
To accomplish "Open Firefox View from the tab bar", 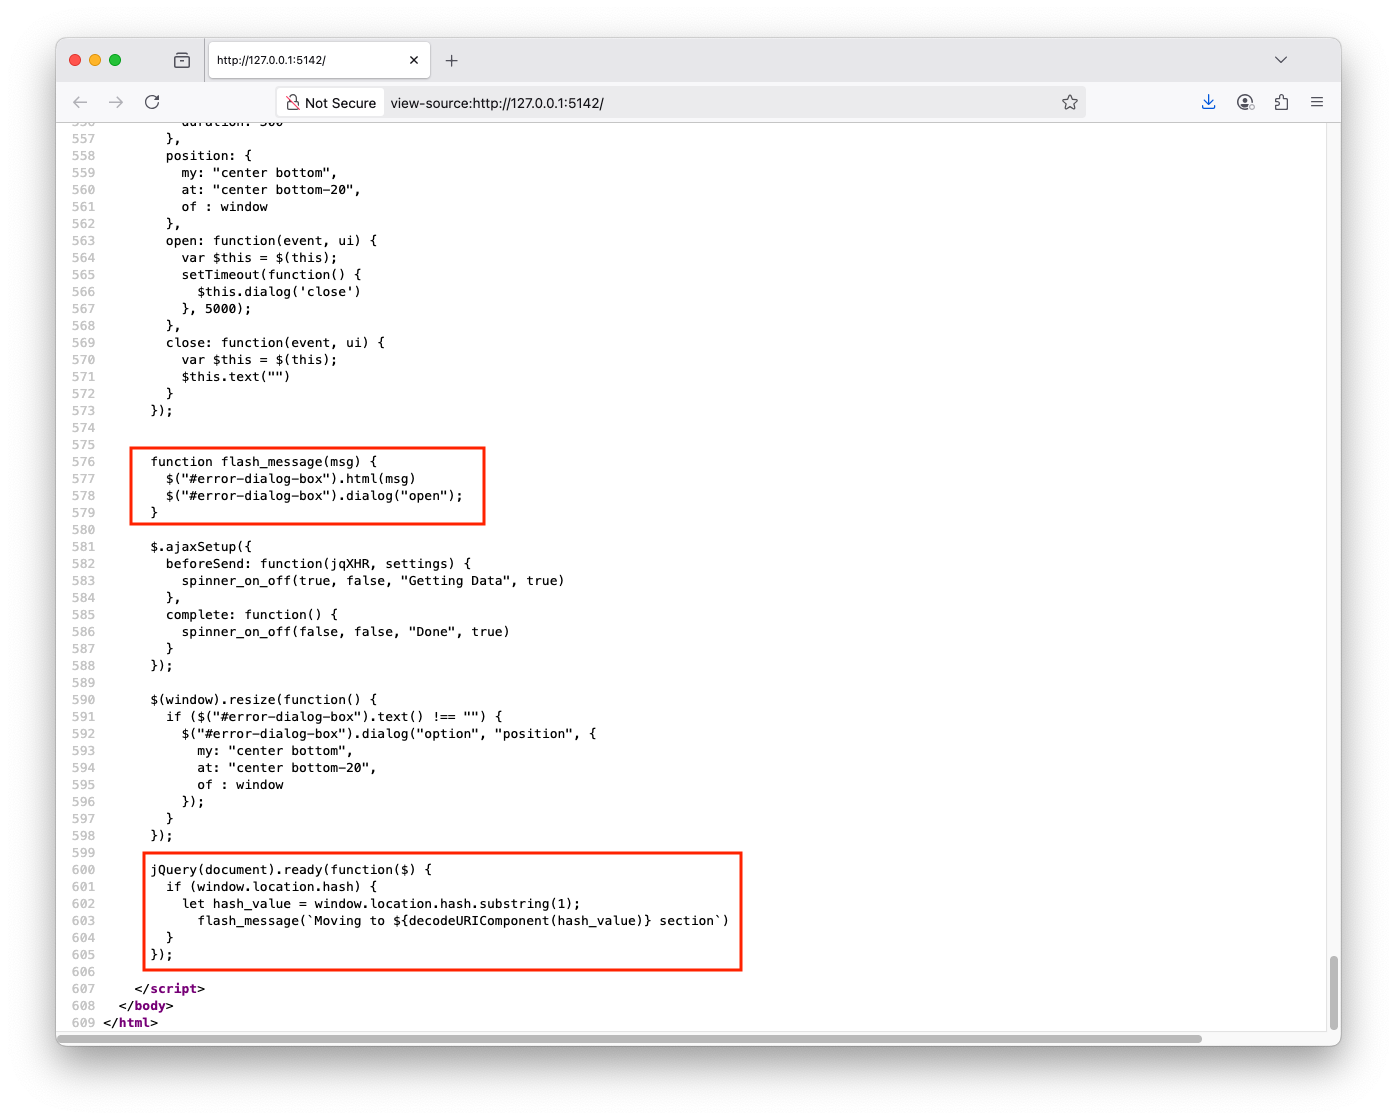I will (182, 60).
